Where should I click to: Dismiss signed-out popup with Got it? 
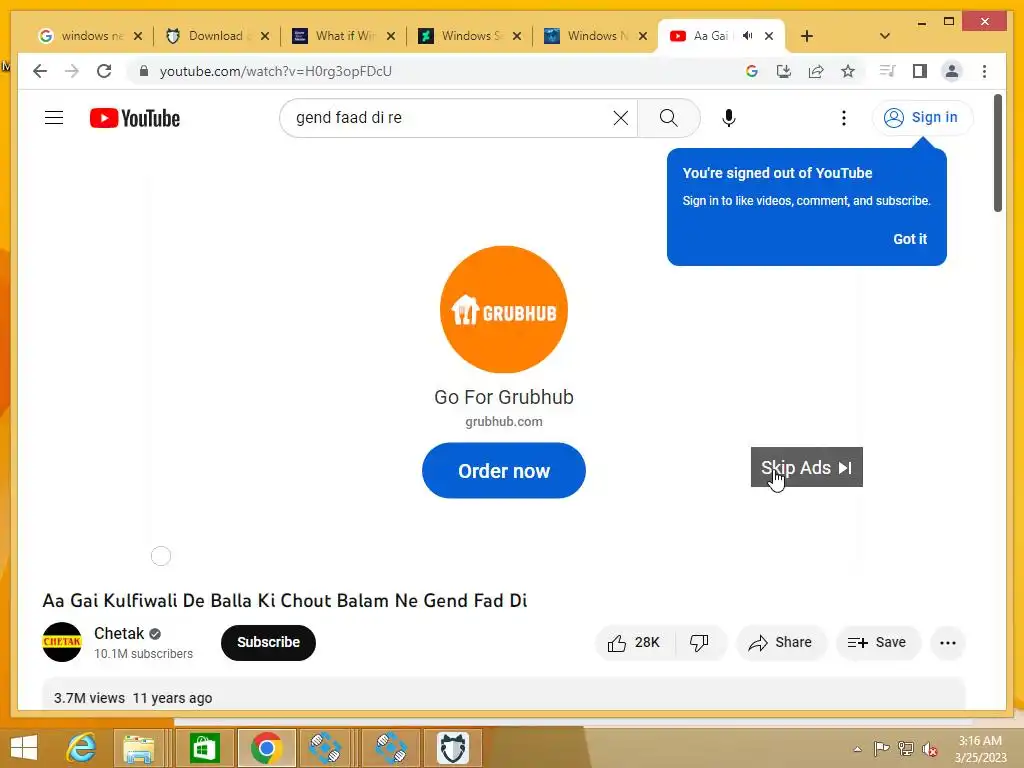click(x=910, y=239)
